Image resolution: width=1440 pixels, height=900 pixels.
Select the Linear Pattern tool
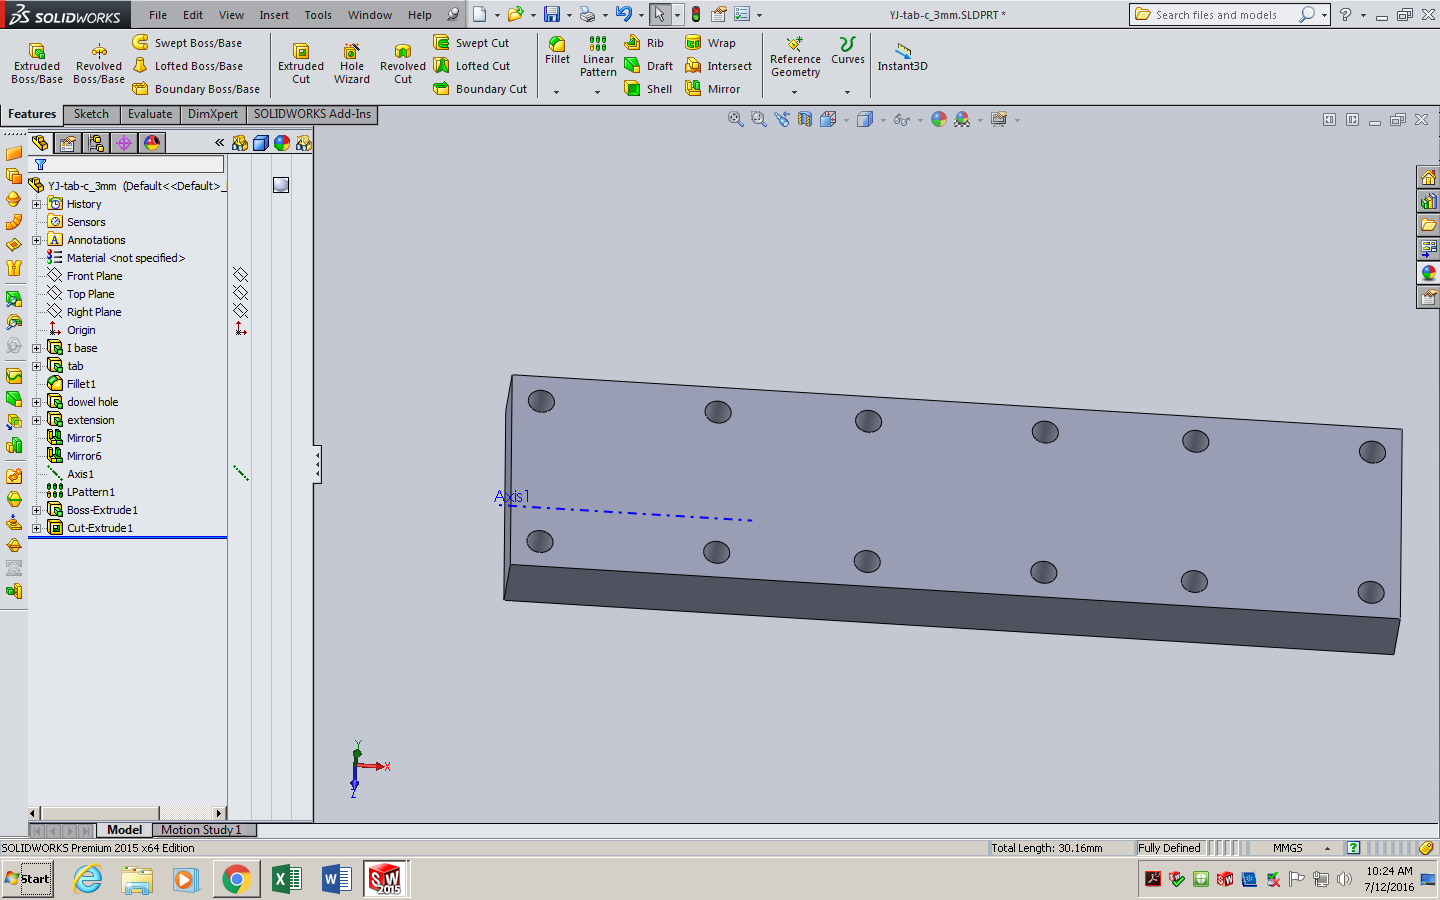pos(598,57)
